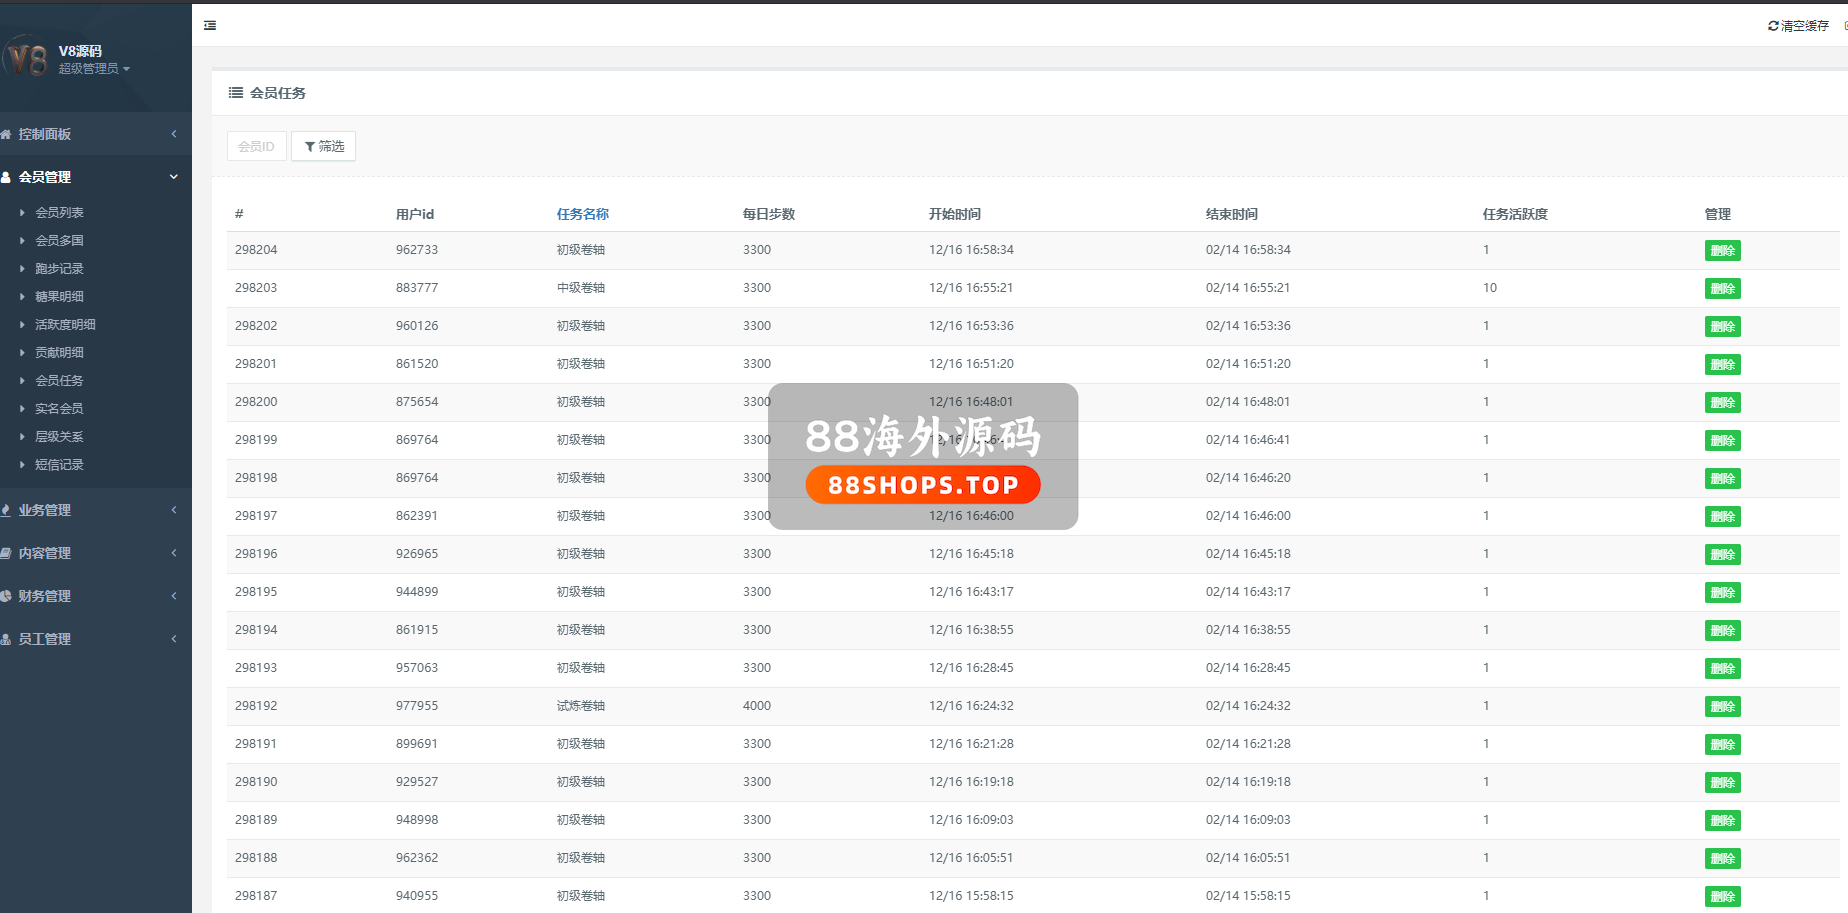Collapse the 会员管理 menu chevron
Screen dimensions: 1848x913
click(174, 177)
